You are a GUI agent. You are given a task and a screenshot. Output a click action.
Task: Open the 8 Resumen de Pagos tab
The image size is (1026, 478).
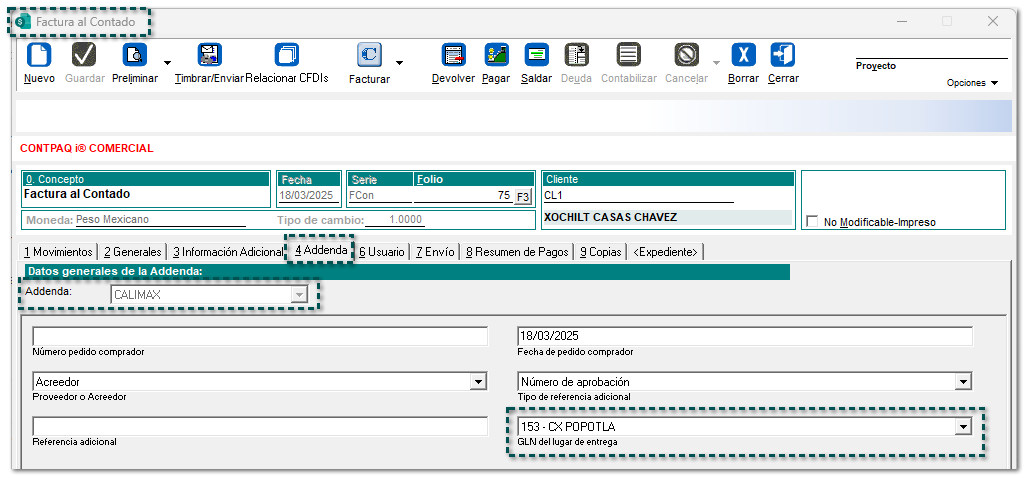[518, 252]
